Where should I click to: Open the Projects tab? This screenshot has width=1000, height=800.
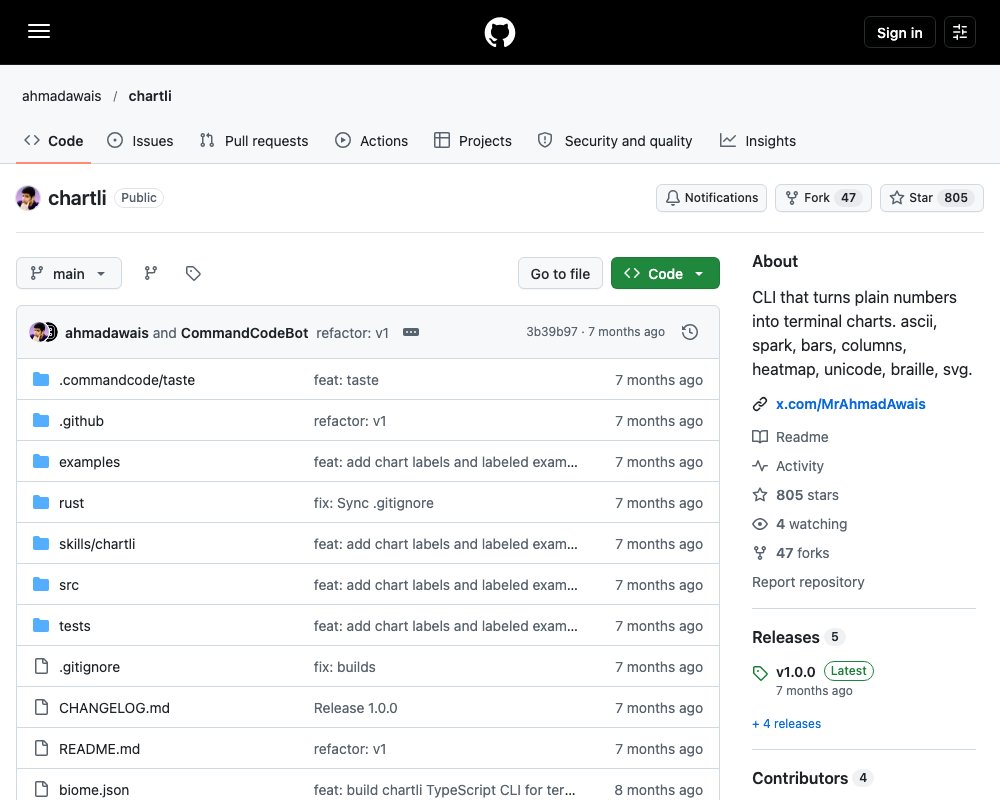coord(473,141)
